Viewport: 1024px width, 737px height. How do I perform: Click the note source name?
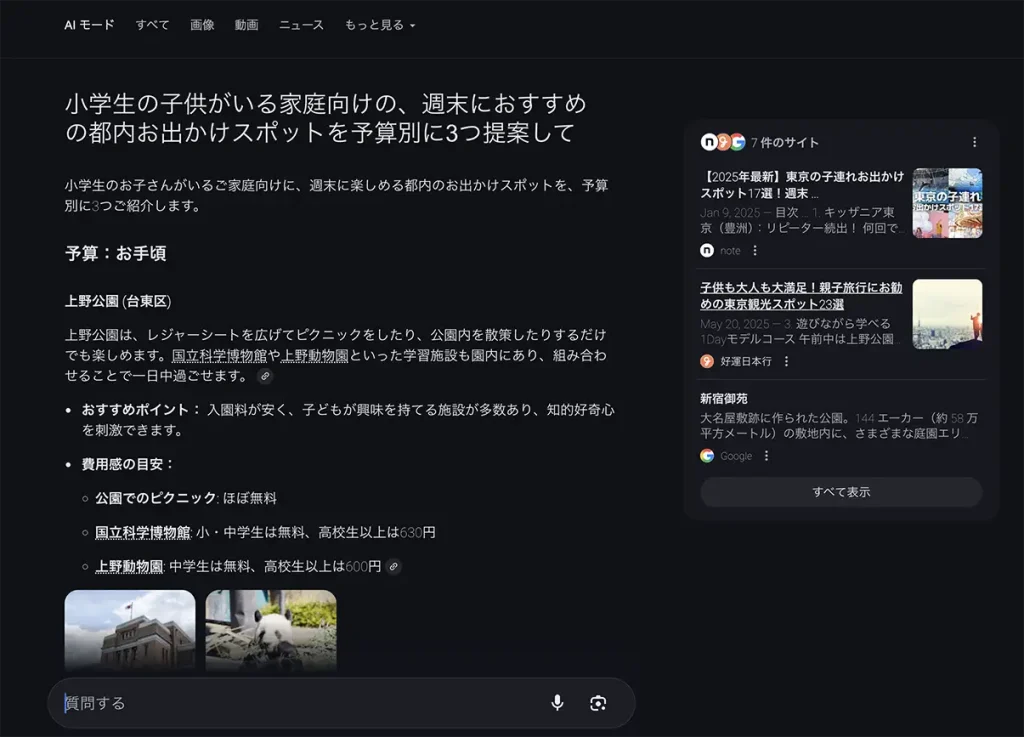(x=730, y=251)
